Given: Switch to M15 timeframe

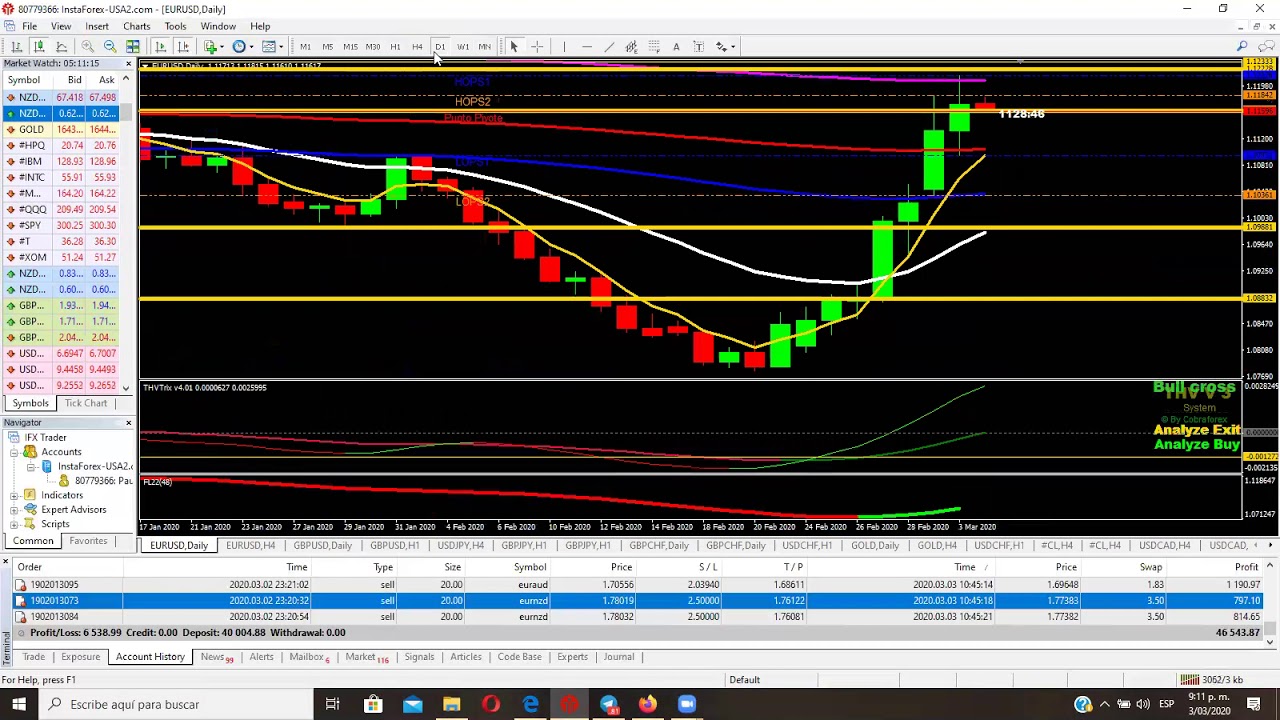Looking at the screenshot, I should 350,46.
